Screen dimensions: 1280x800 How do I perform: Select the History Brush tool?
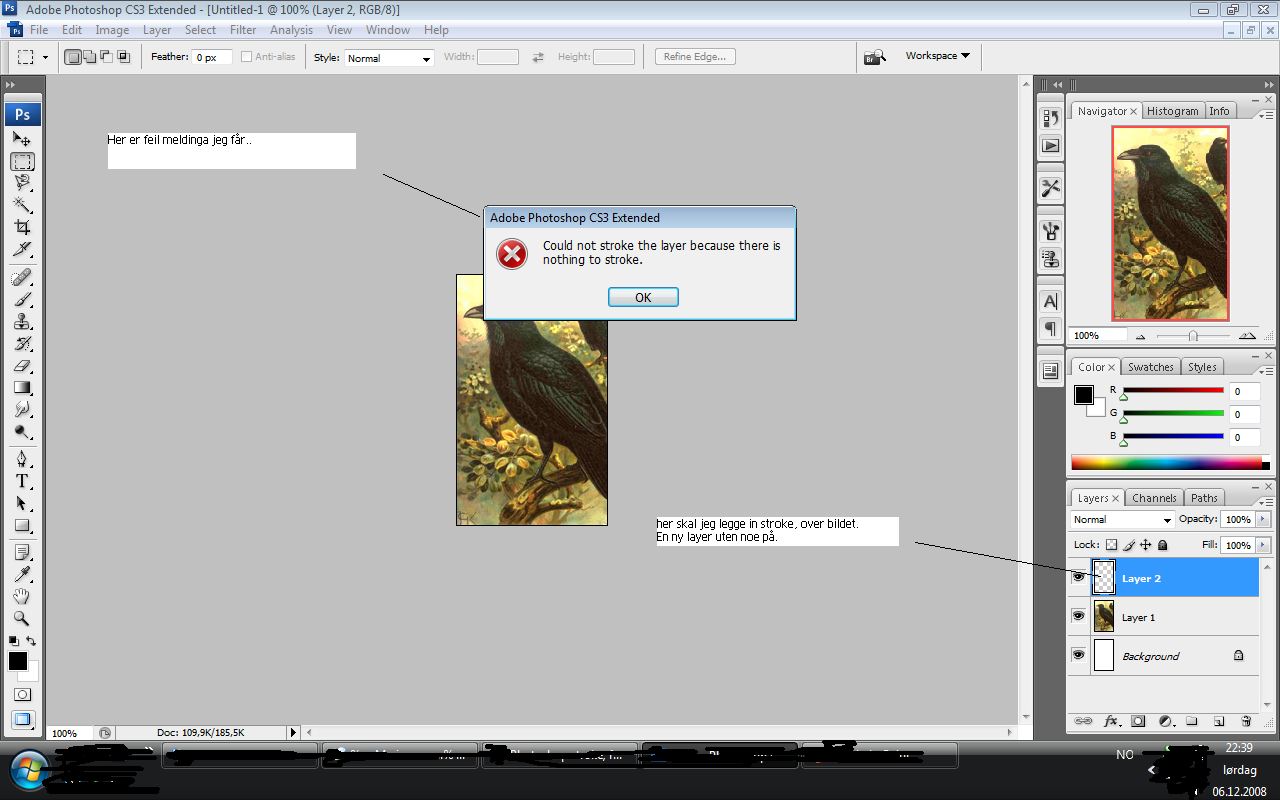click(22, 343)
